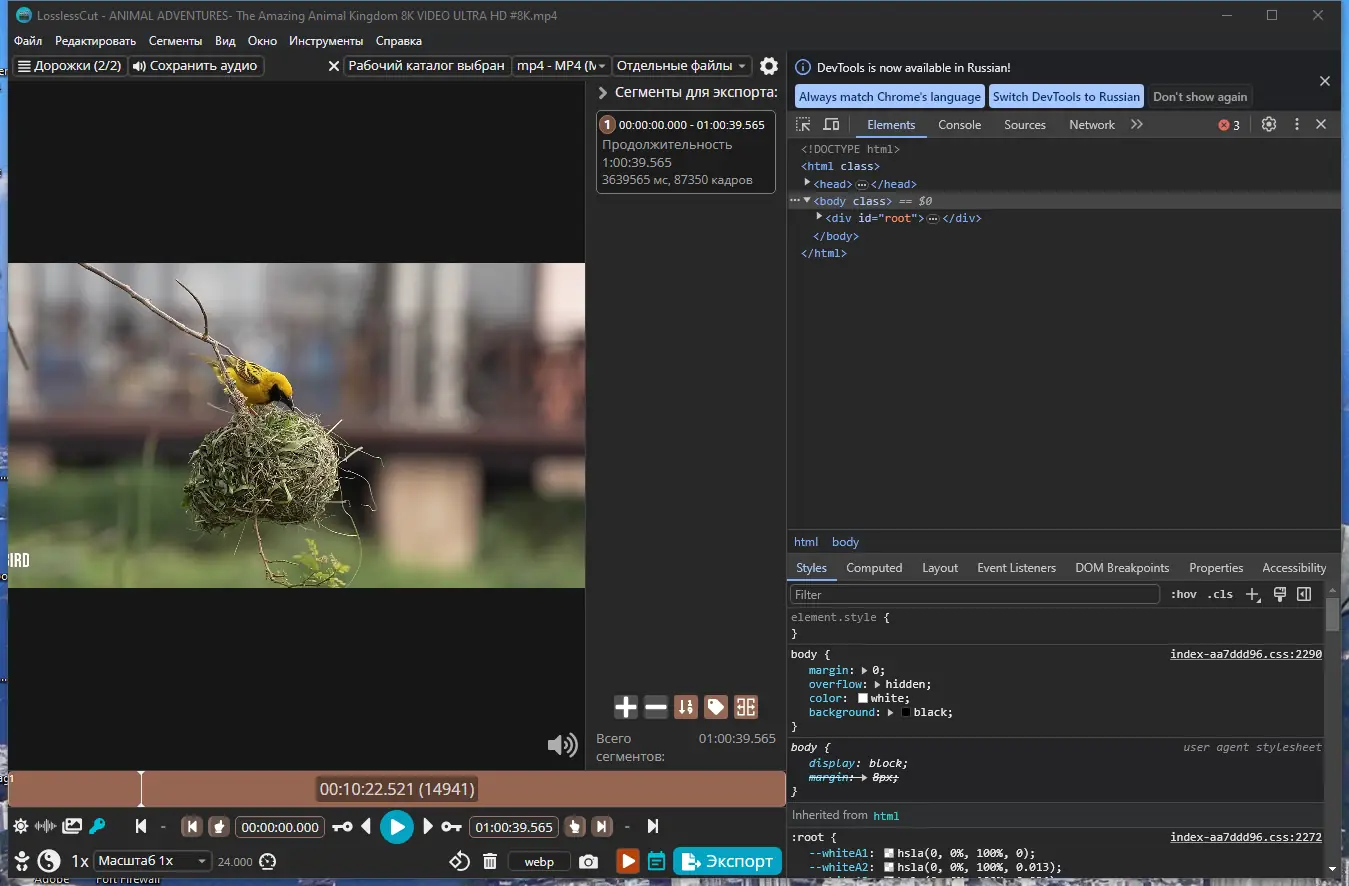Click the tag icon to label the segment

click(x=716, y=708)
